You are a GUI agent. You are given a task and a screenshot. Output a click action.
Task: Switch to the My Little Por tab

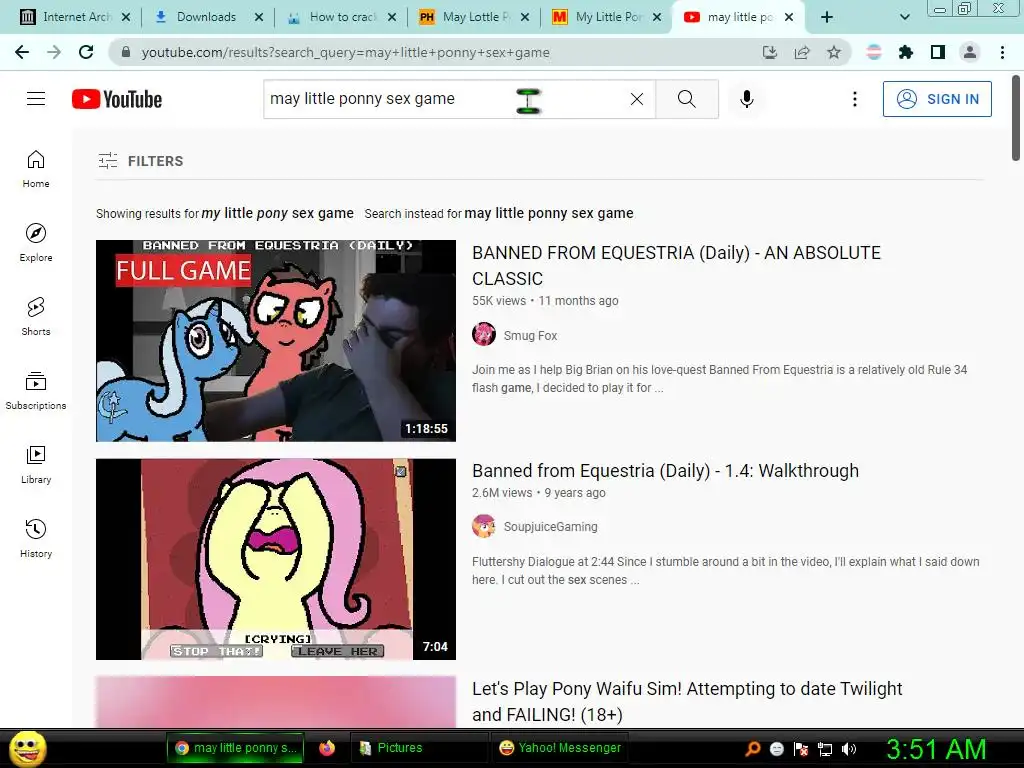[x=600, y=17]
